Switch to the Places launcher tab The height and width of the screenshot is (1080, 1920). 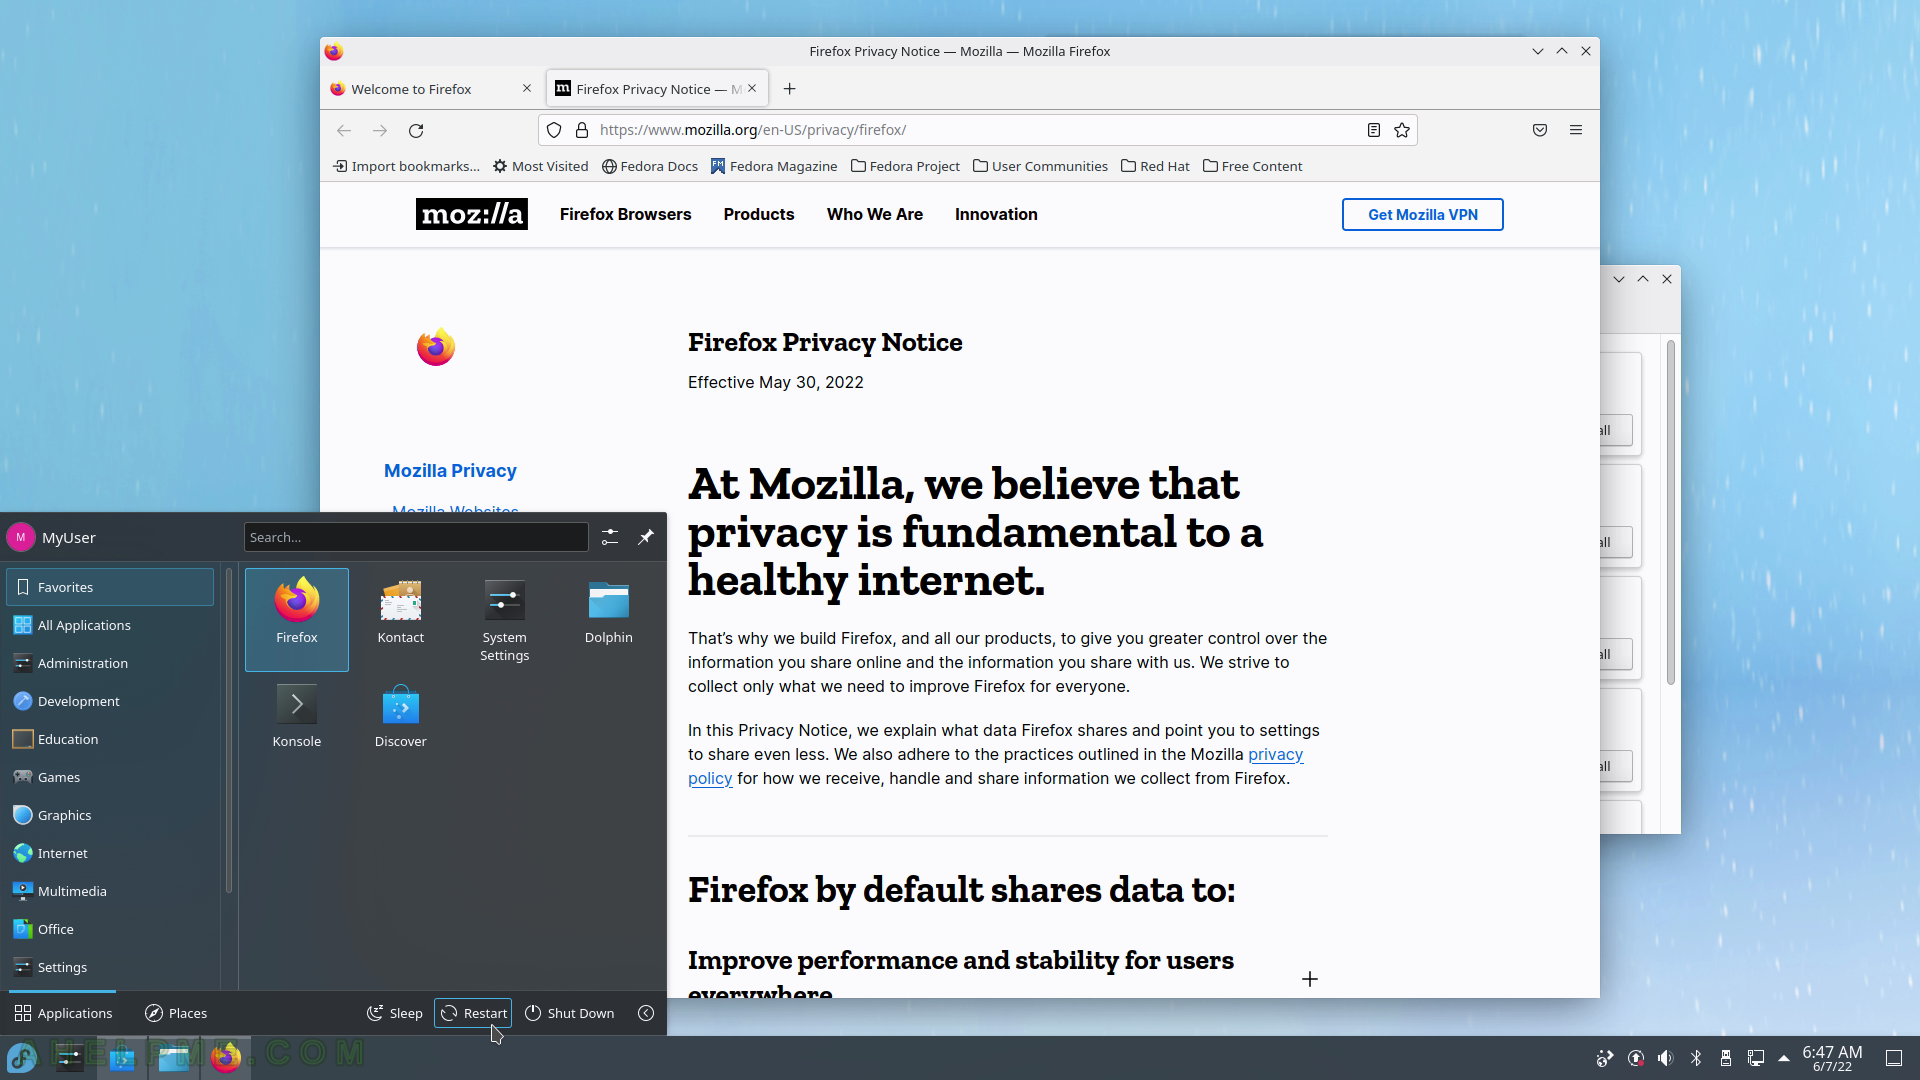coord(176,1013)
